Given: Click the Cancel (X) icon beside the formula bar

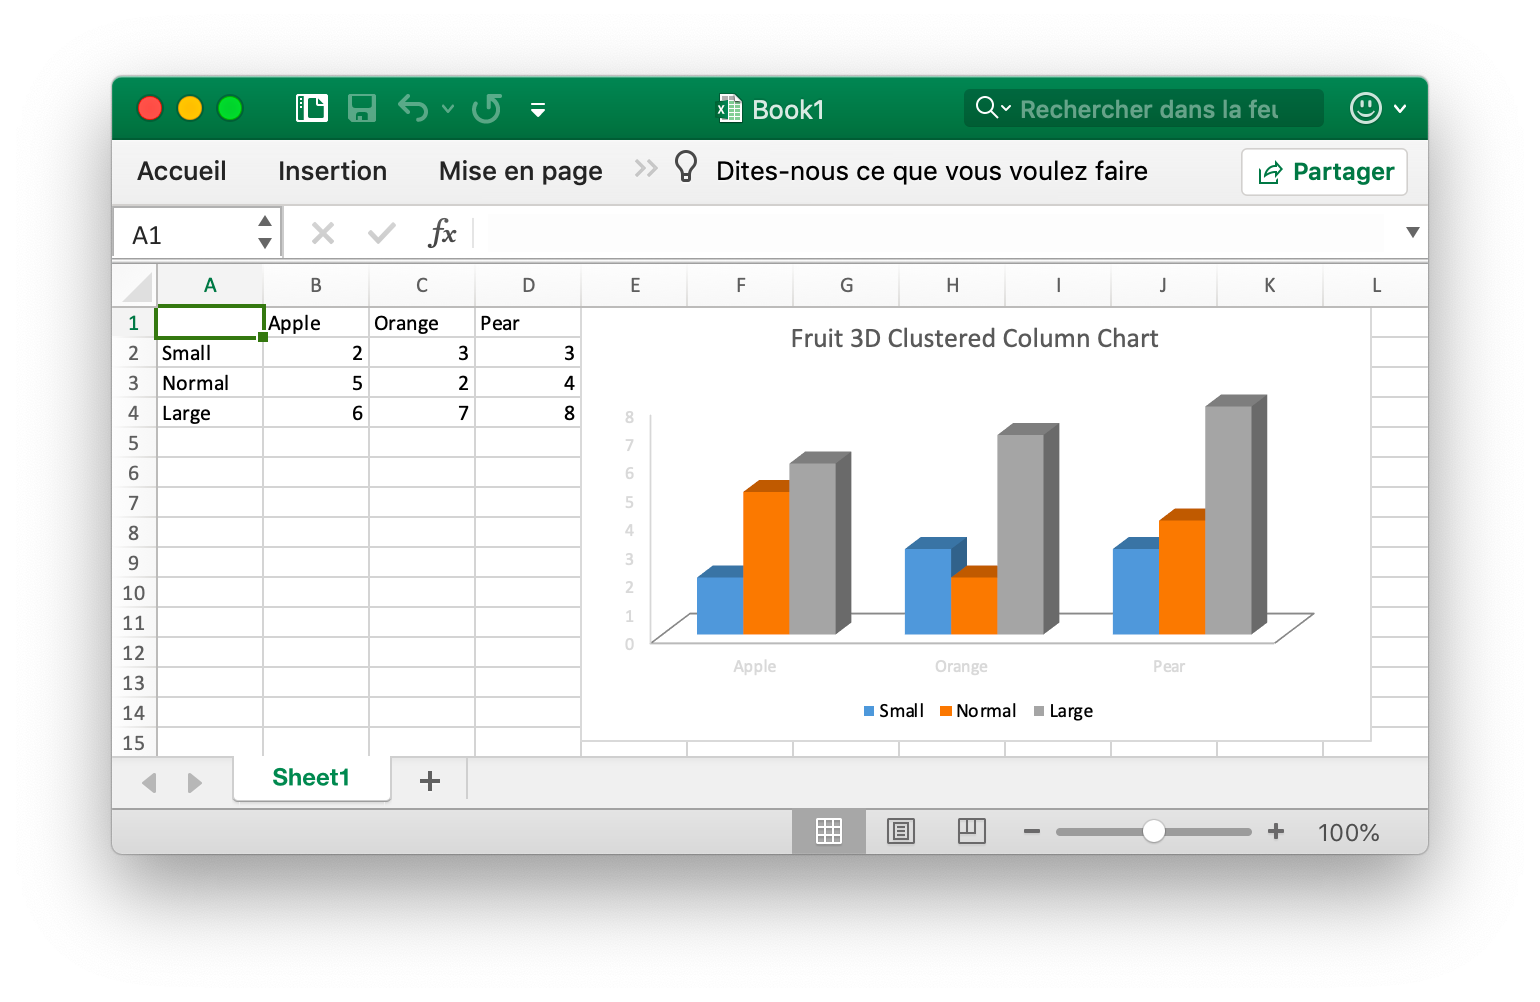Looking at the screenshot, I should tap(322, 232).
